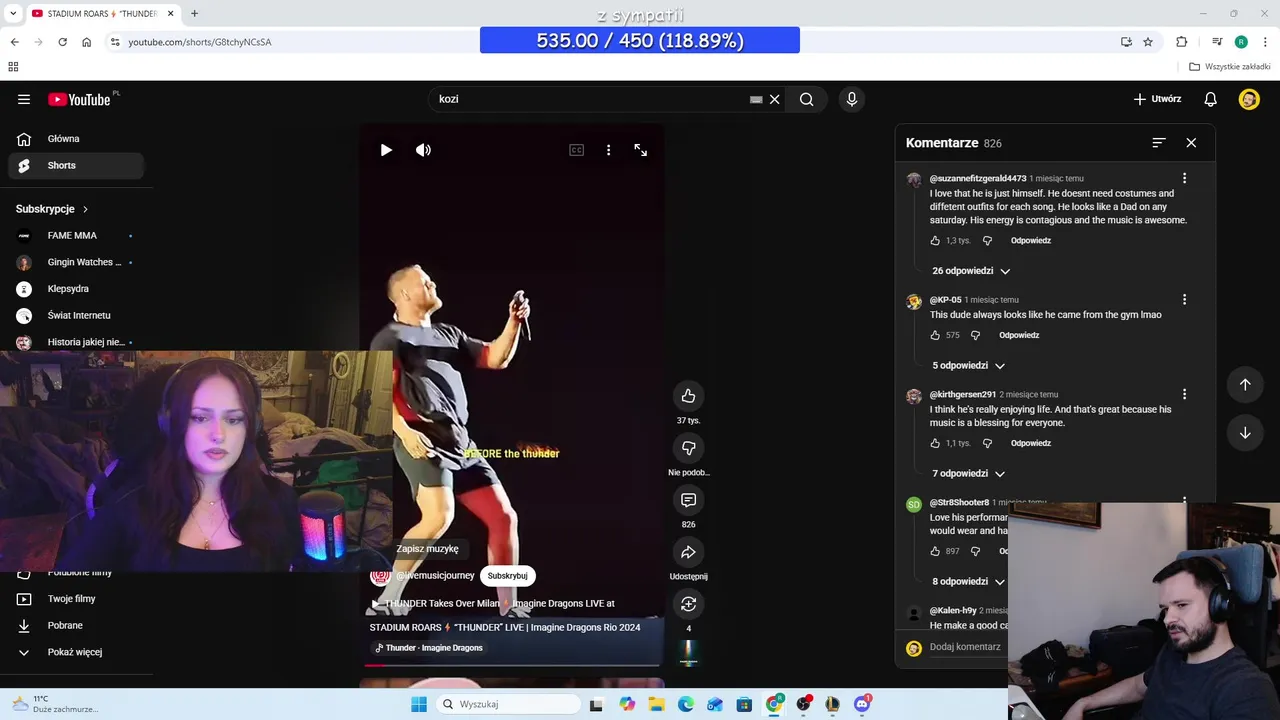Click the Utwórz create button

coord(1157,99)
